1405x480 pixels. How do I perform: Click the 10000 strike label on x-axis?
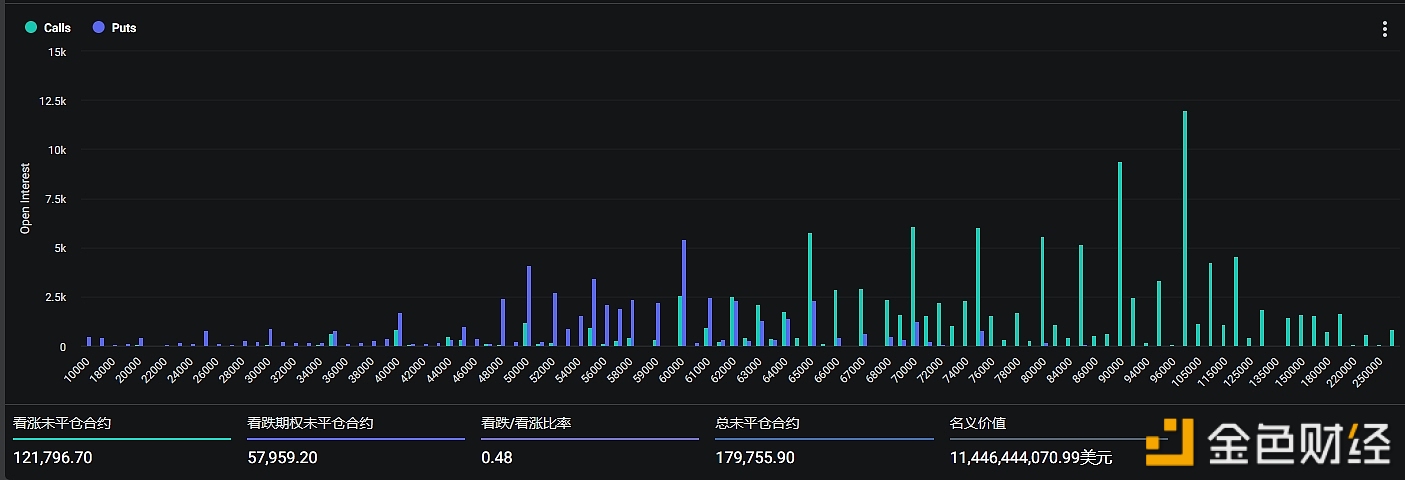click(x=75, y=369)
